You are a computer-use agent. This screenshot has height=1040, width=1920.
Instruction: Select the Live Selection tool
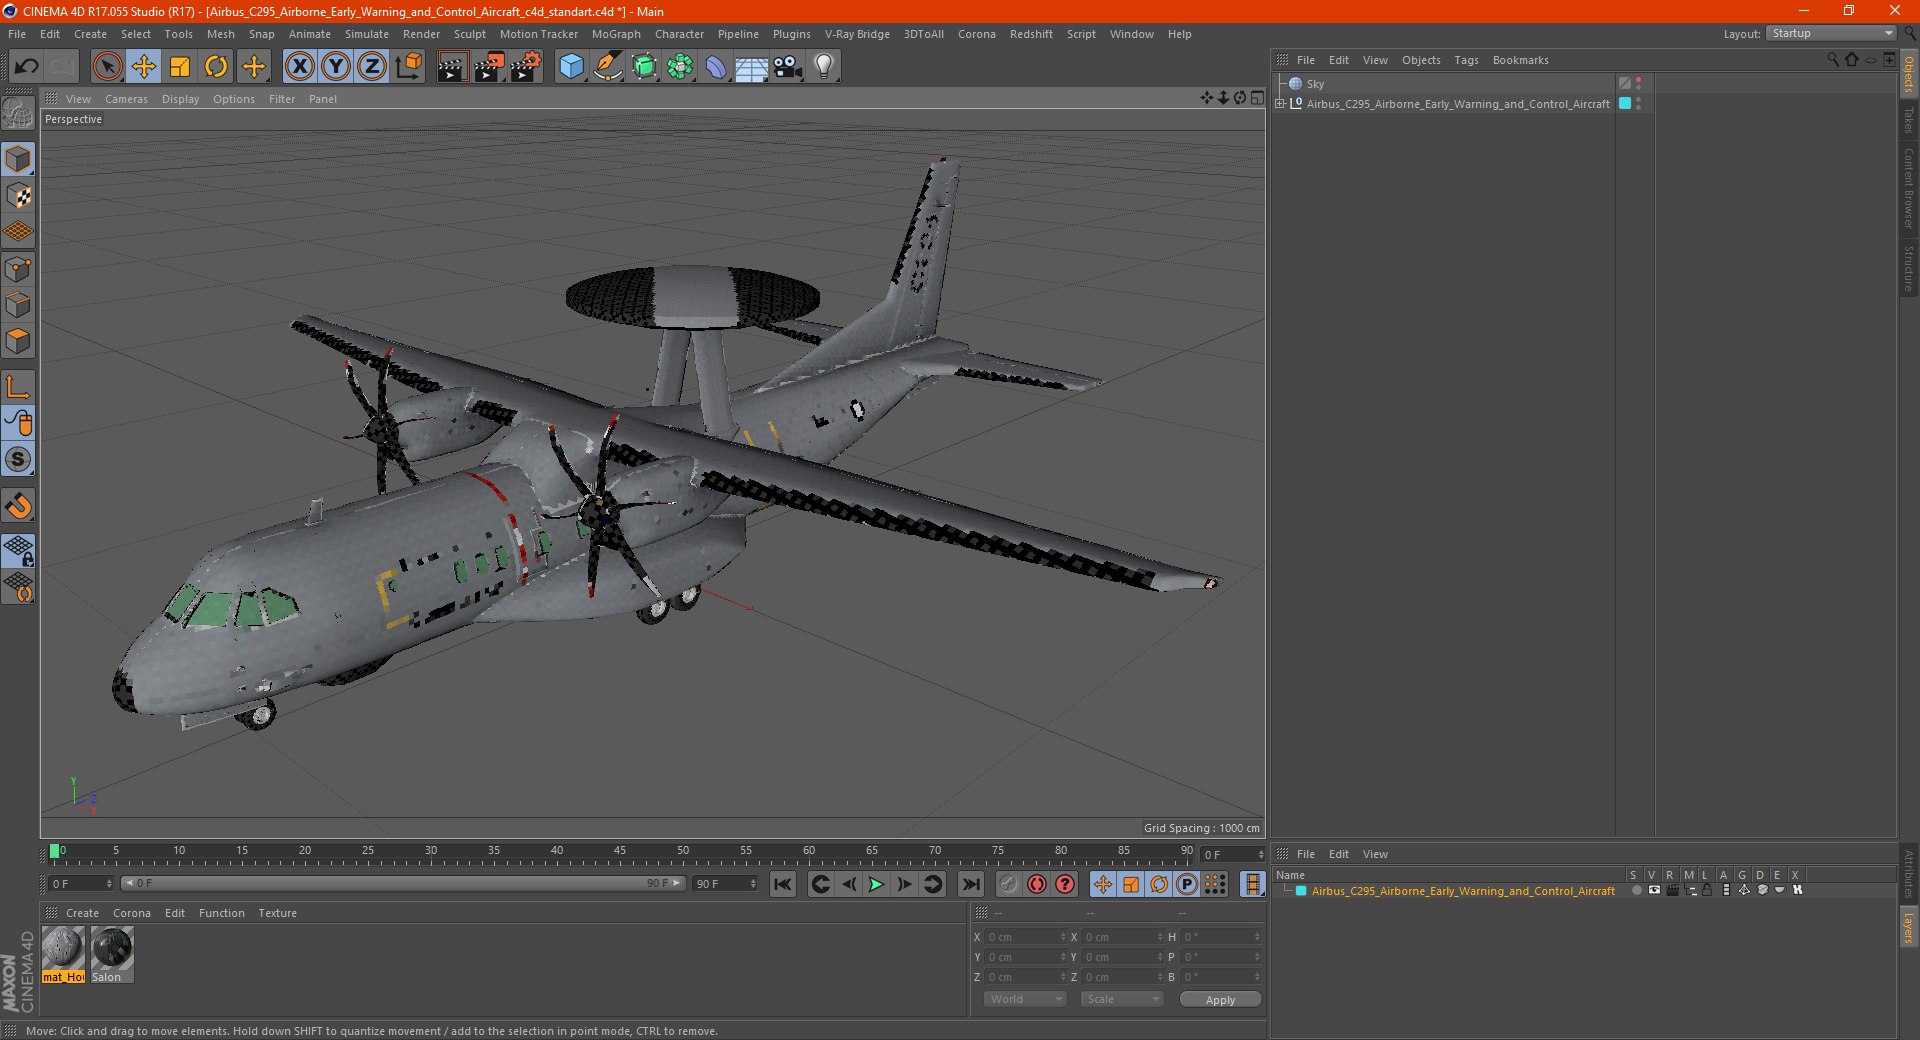[107, 67]
